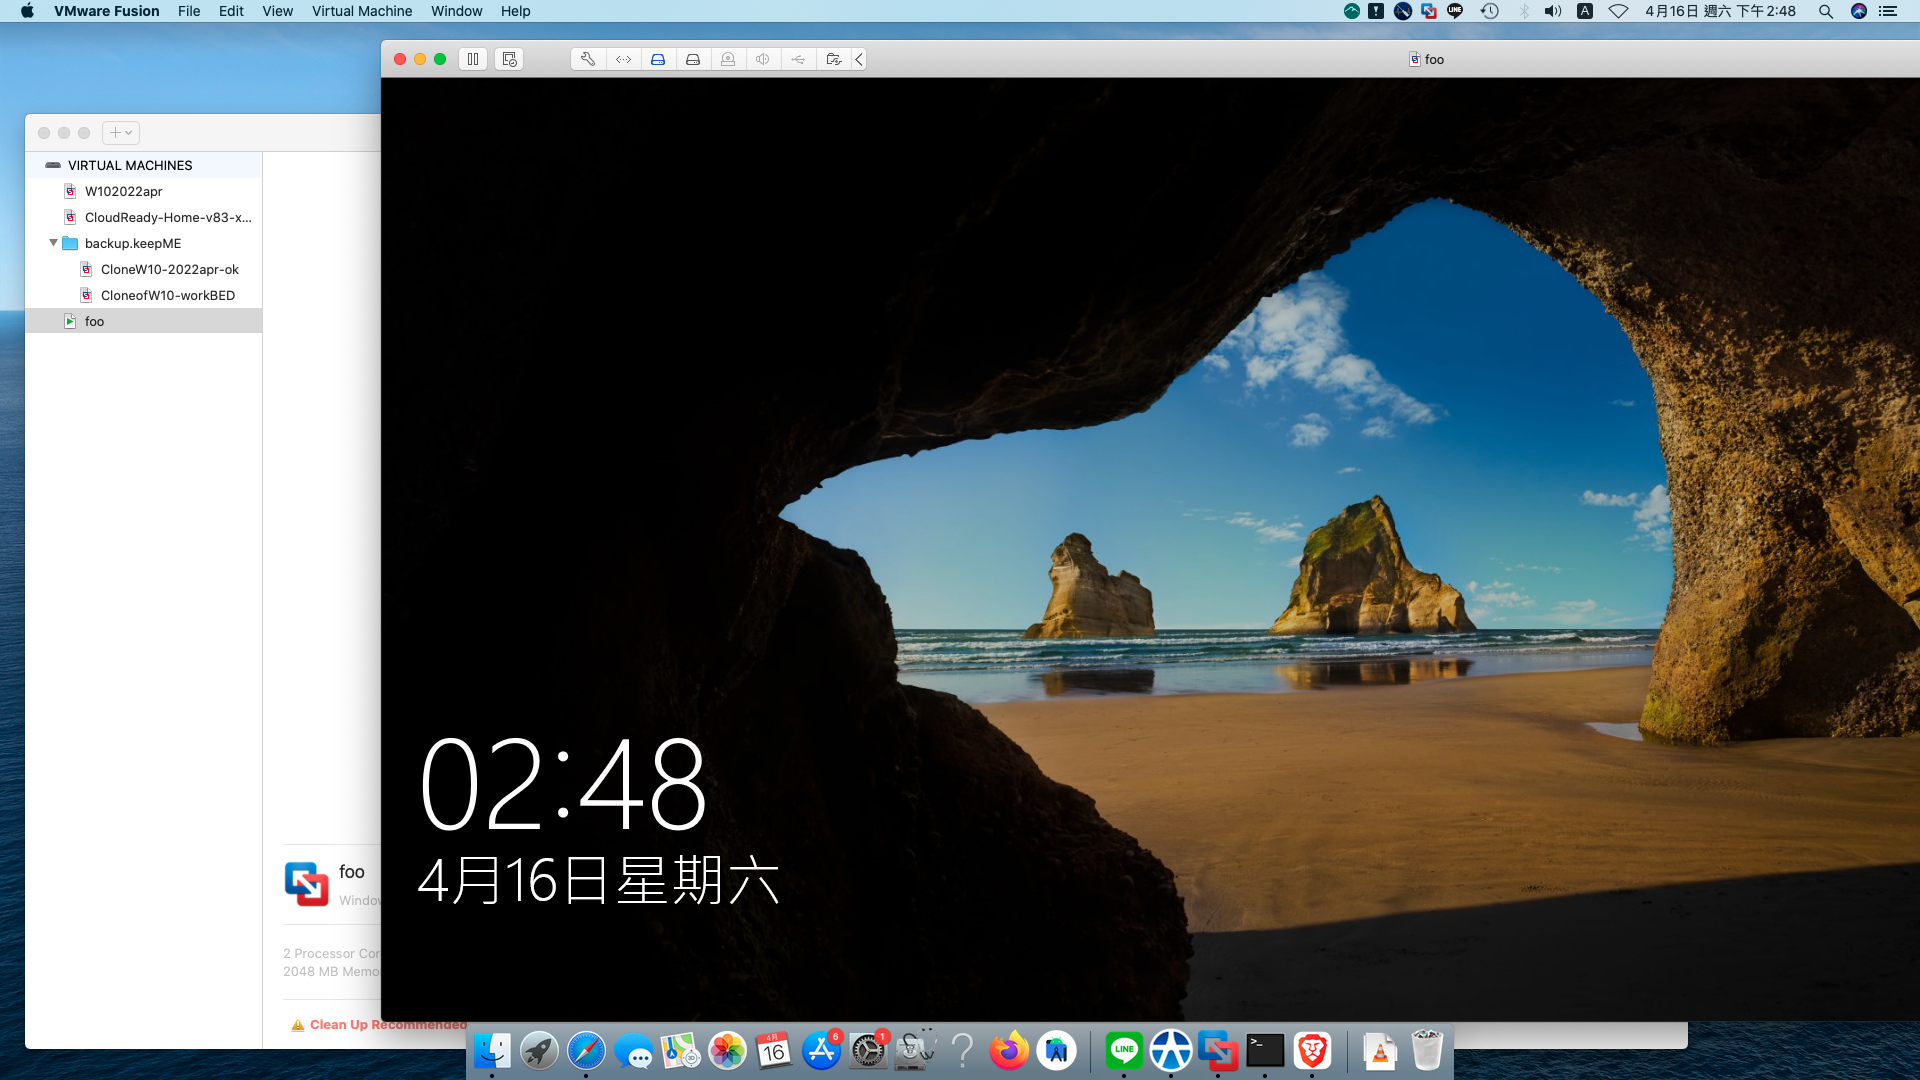Image resolution: width=1920 pixels, height=1080 pixels.
Task: Click the shared folders icon
Action: (833, 59)
